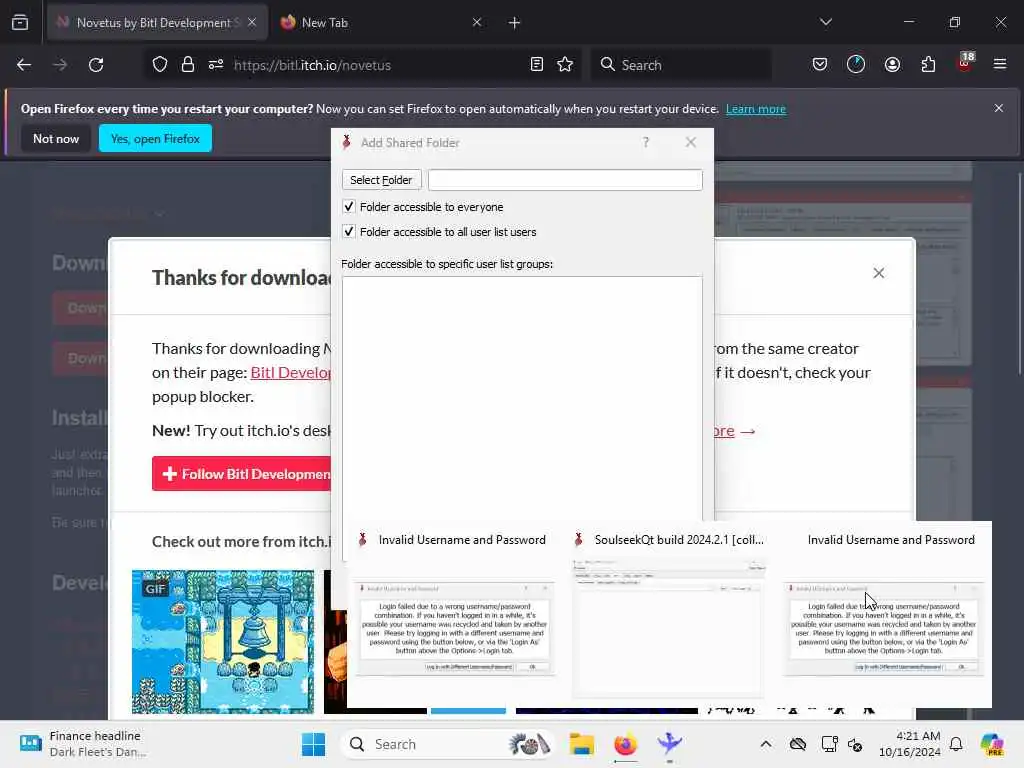Open the circular timer extension icon in toolbar
The height and width of the screenshot is (768, 1024).
pyautogui.click(x=856, y=65)
